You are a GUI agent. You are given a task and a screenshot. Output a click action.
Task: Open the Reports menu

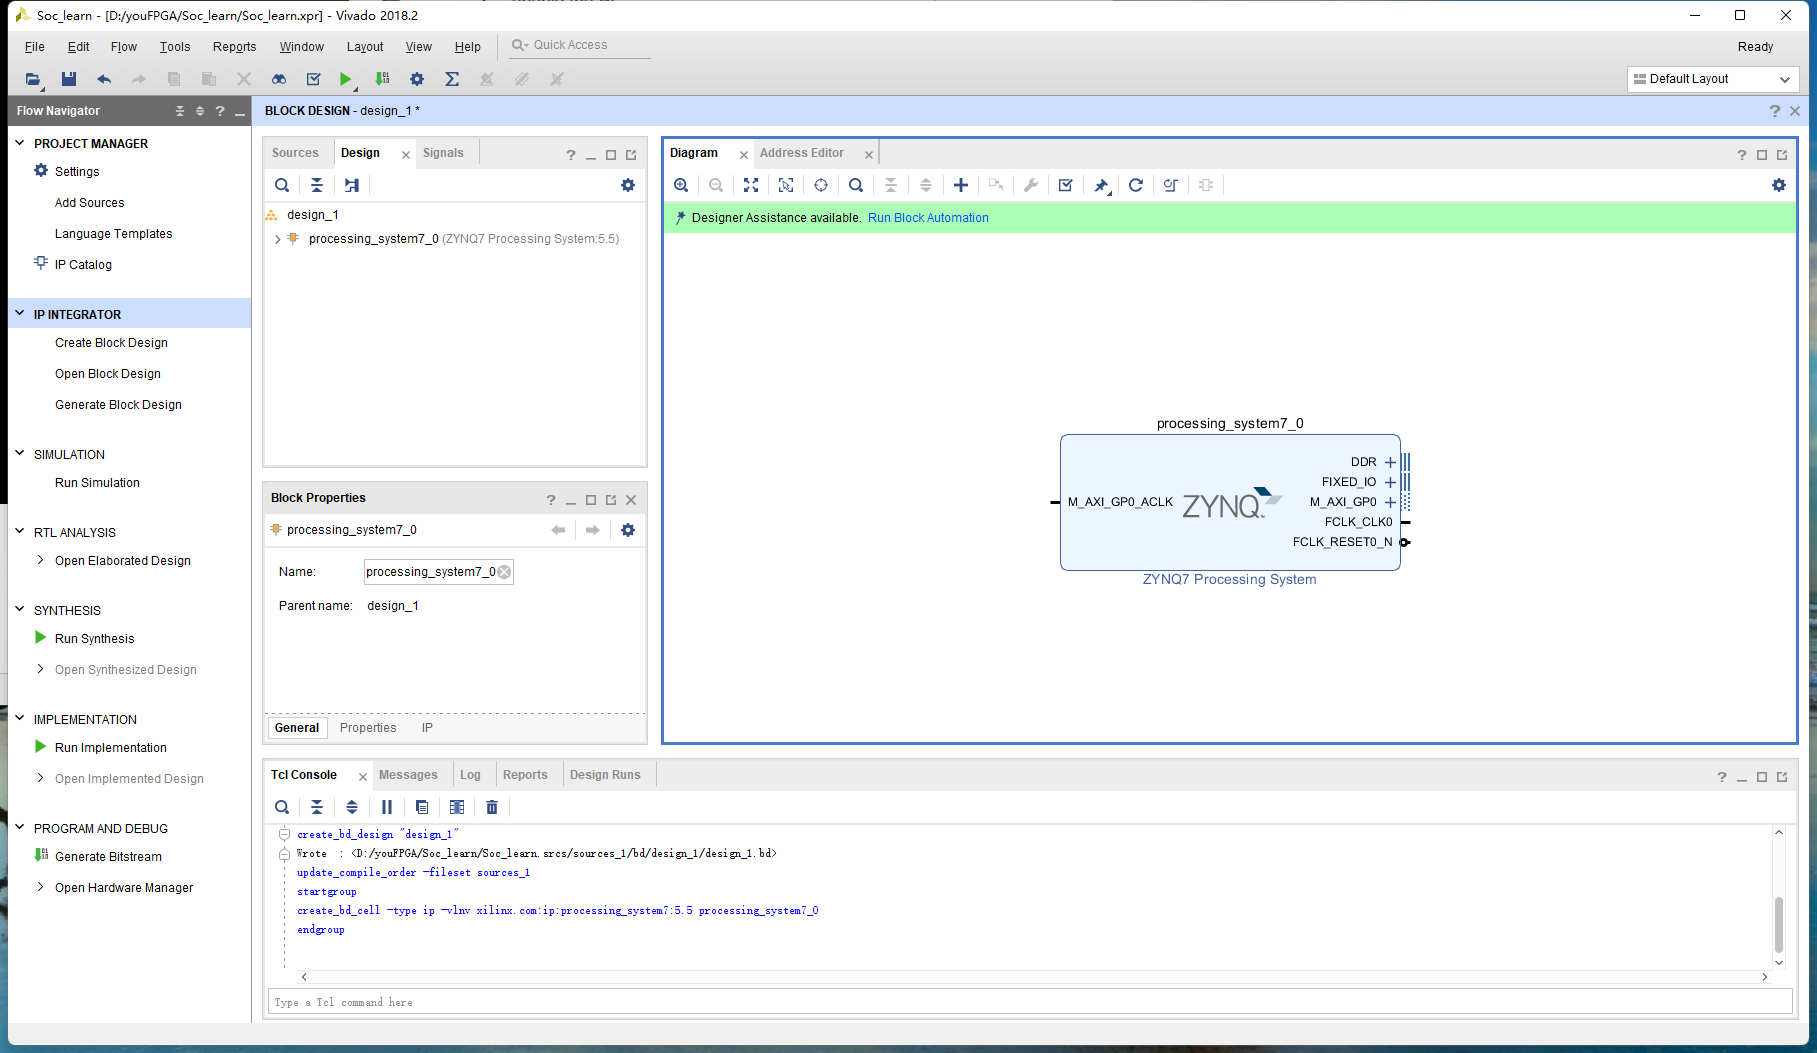pos(234,47)
